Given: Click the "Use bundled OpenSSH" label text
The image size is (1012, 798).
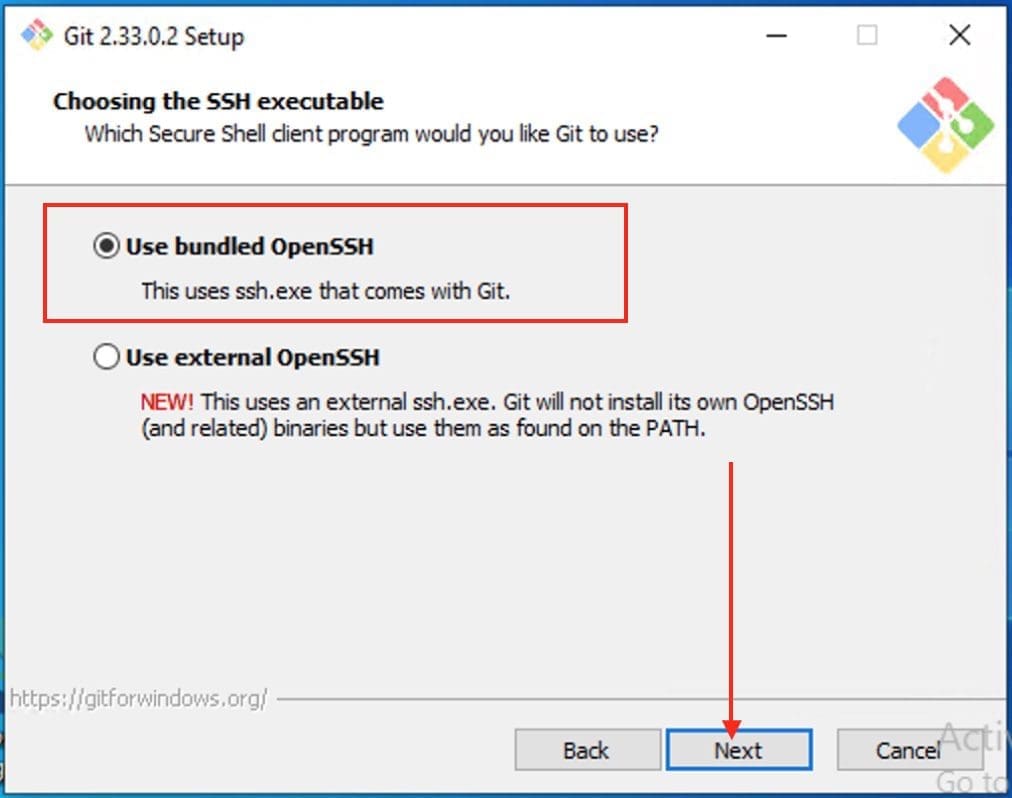Looking at the screenshot, I should (x=250, y=246).
